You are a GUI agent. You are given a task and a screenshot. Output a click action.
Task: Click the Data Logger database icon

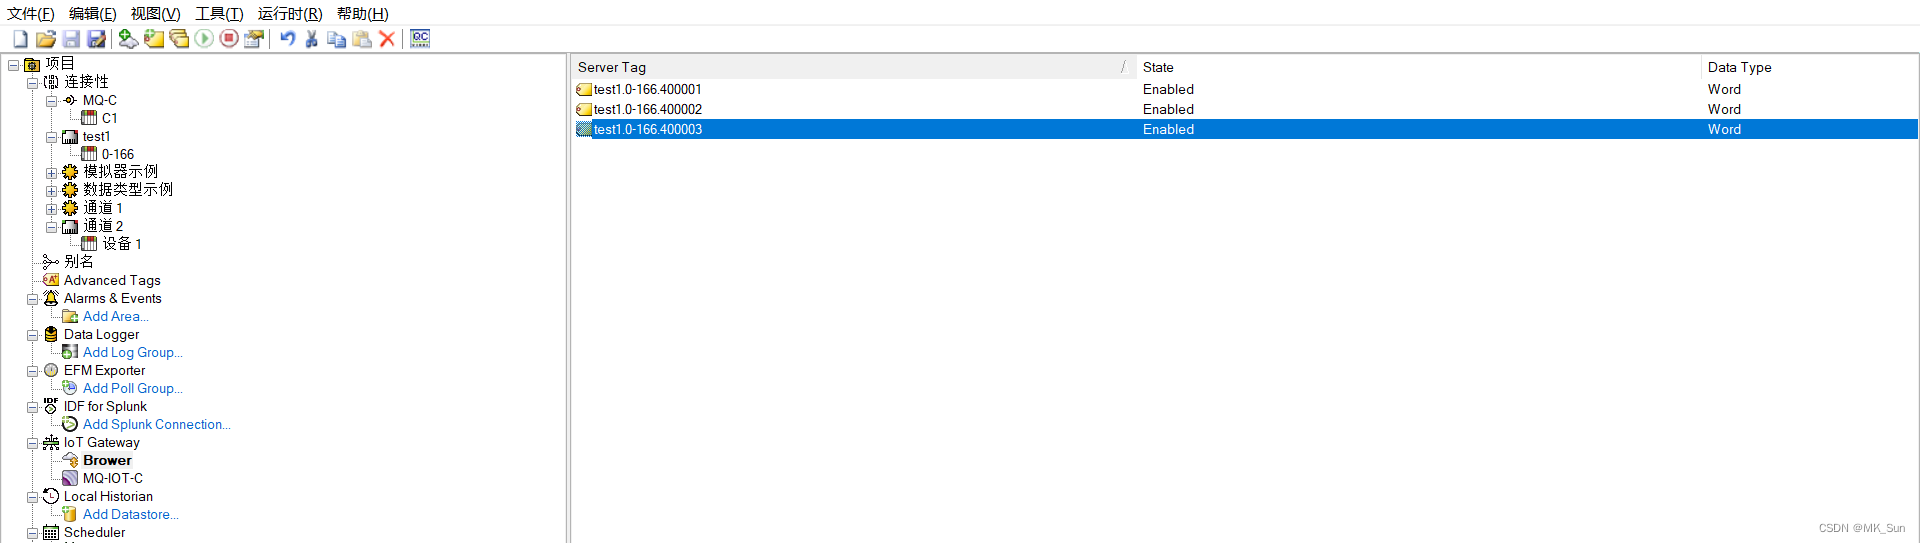pos(51,334)
